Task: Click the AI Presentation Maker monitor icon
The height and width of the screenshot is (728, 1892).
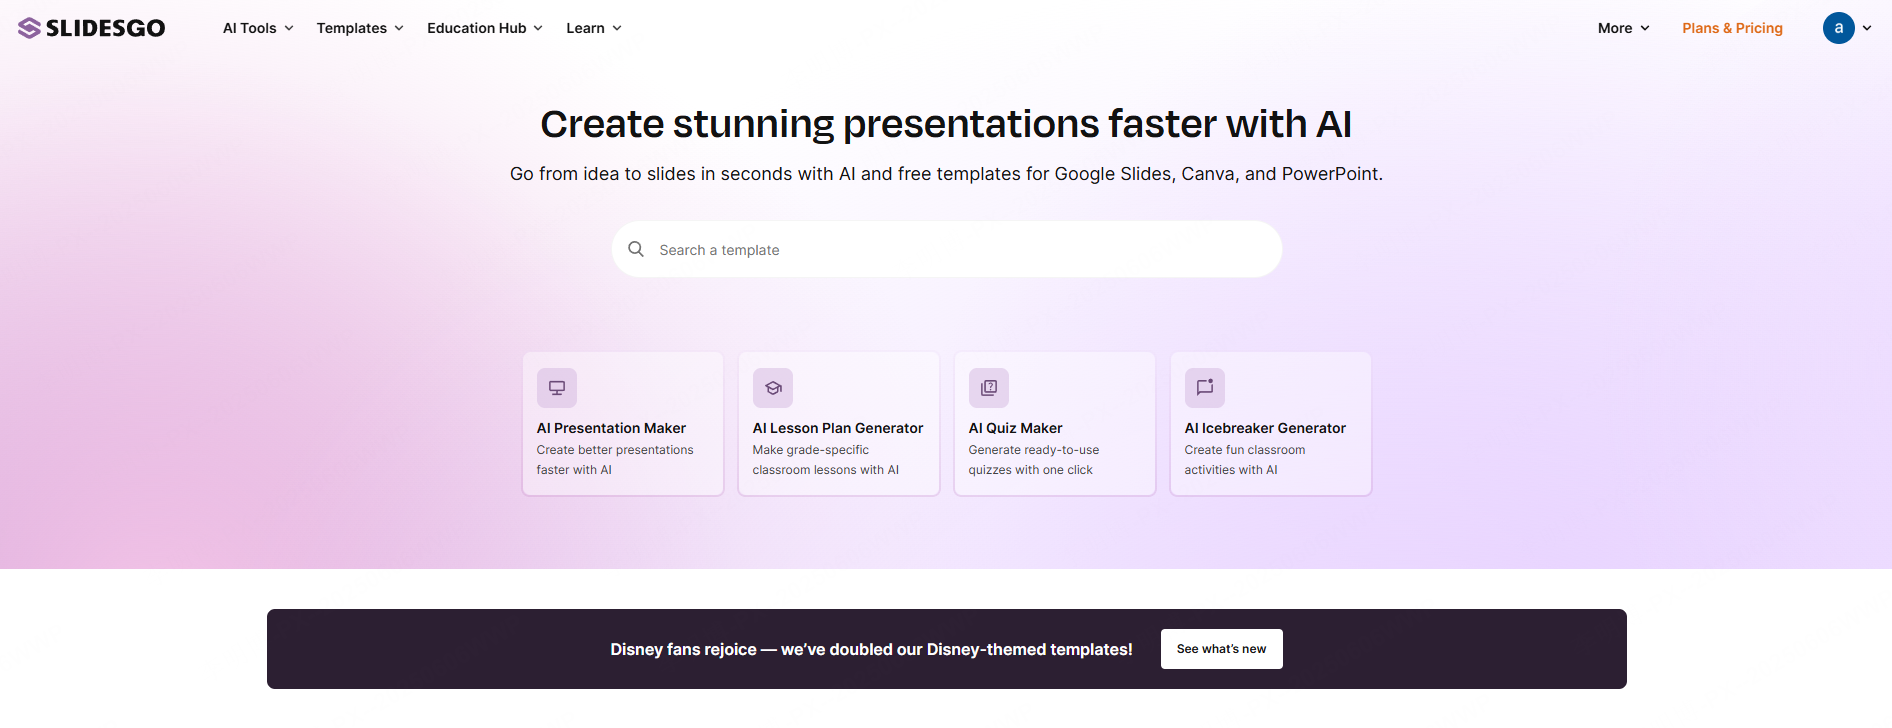Action: 557,388
